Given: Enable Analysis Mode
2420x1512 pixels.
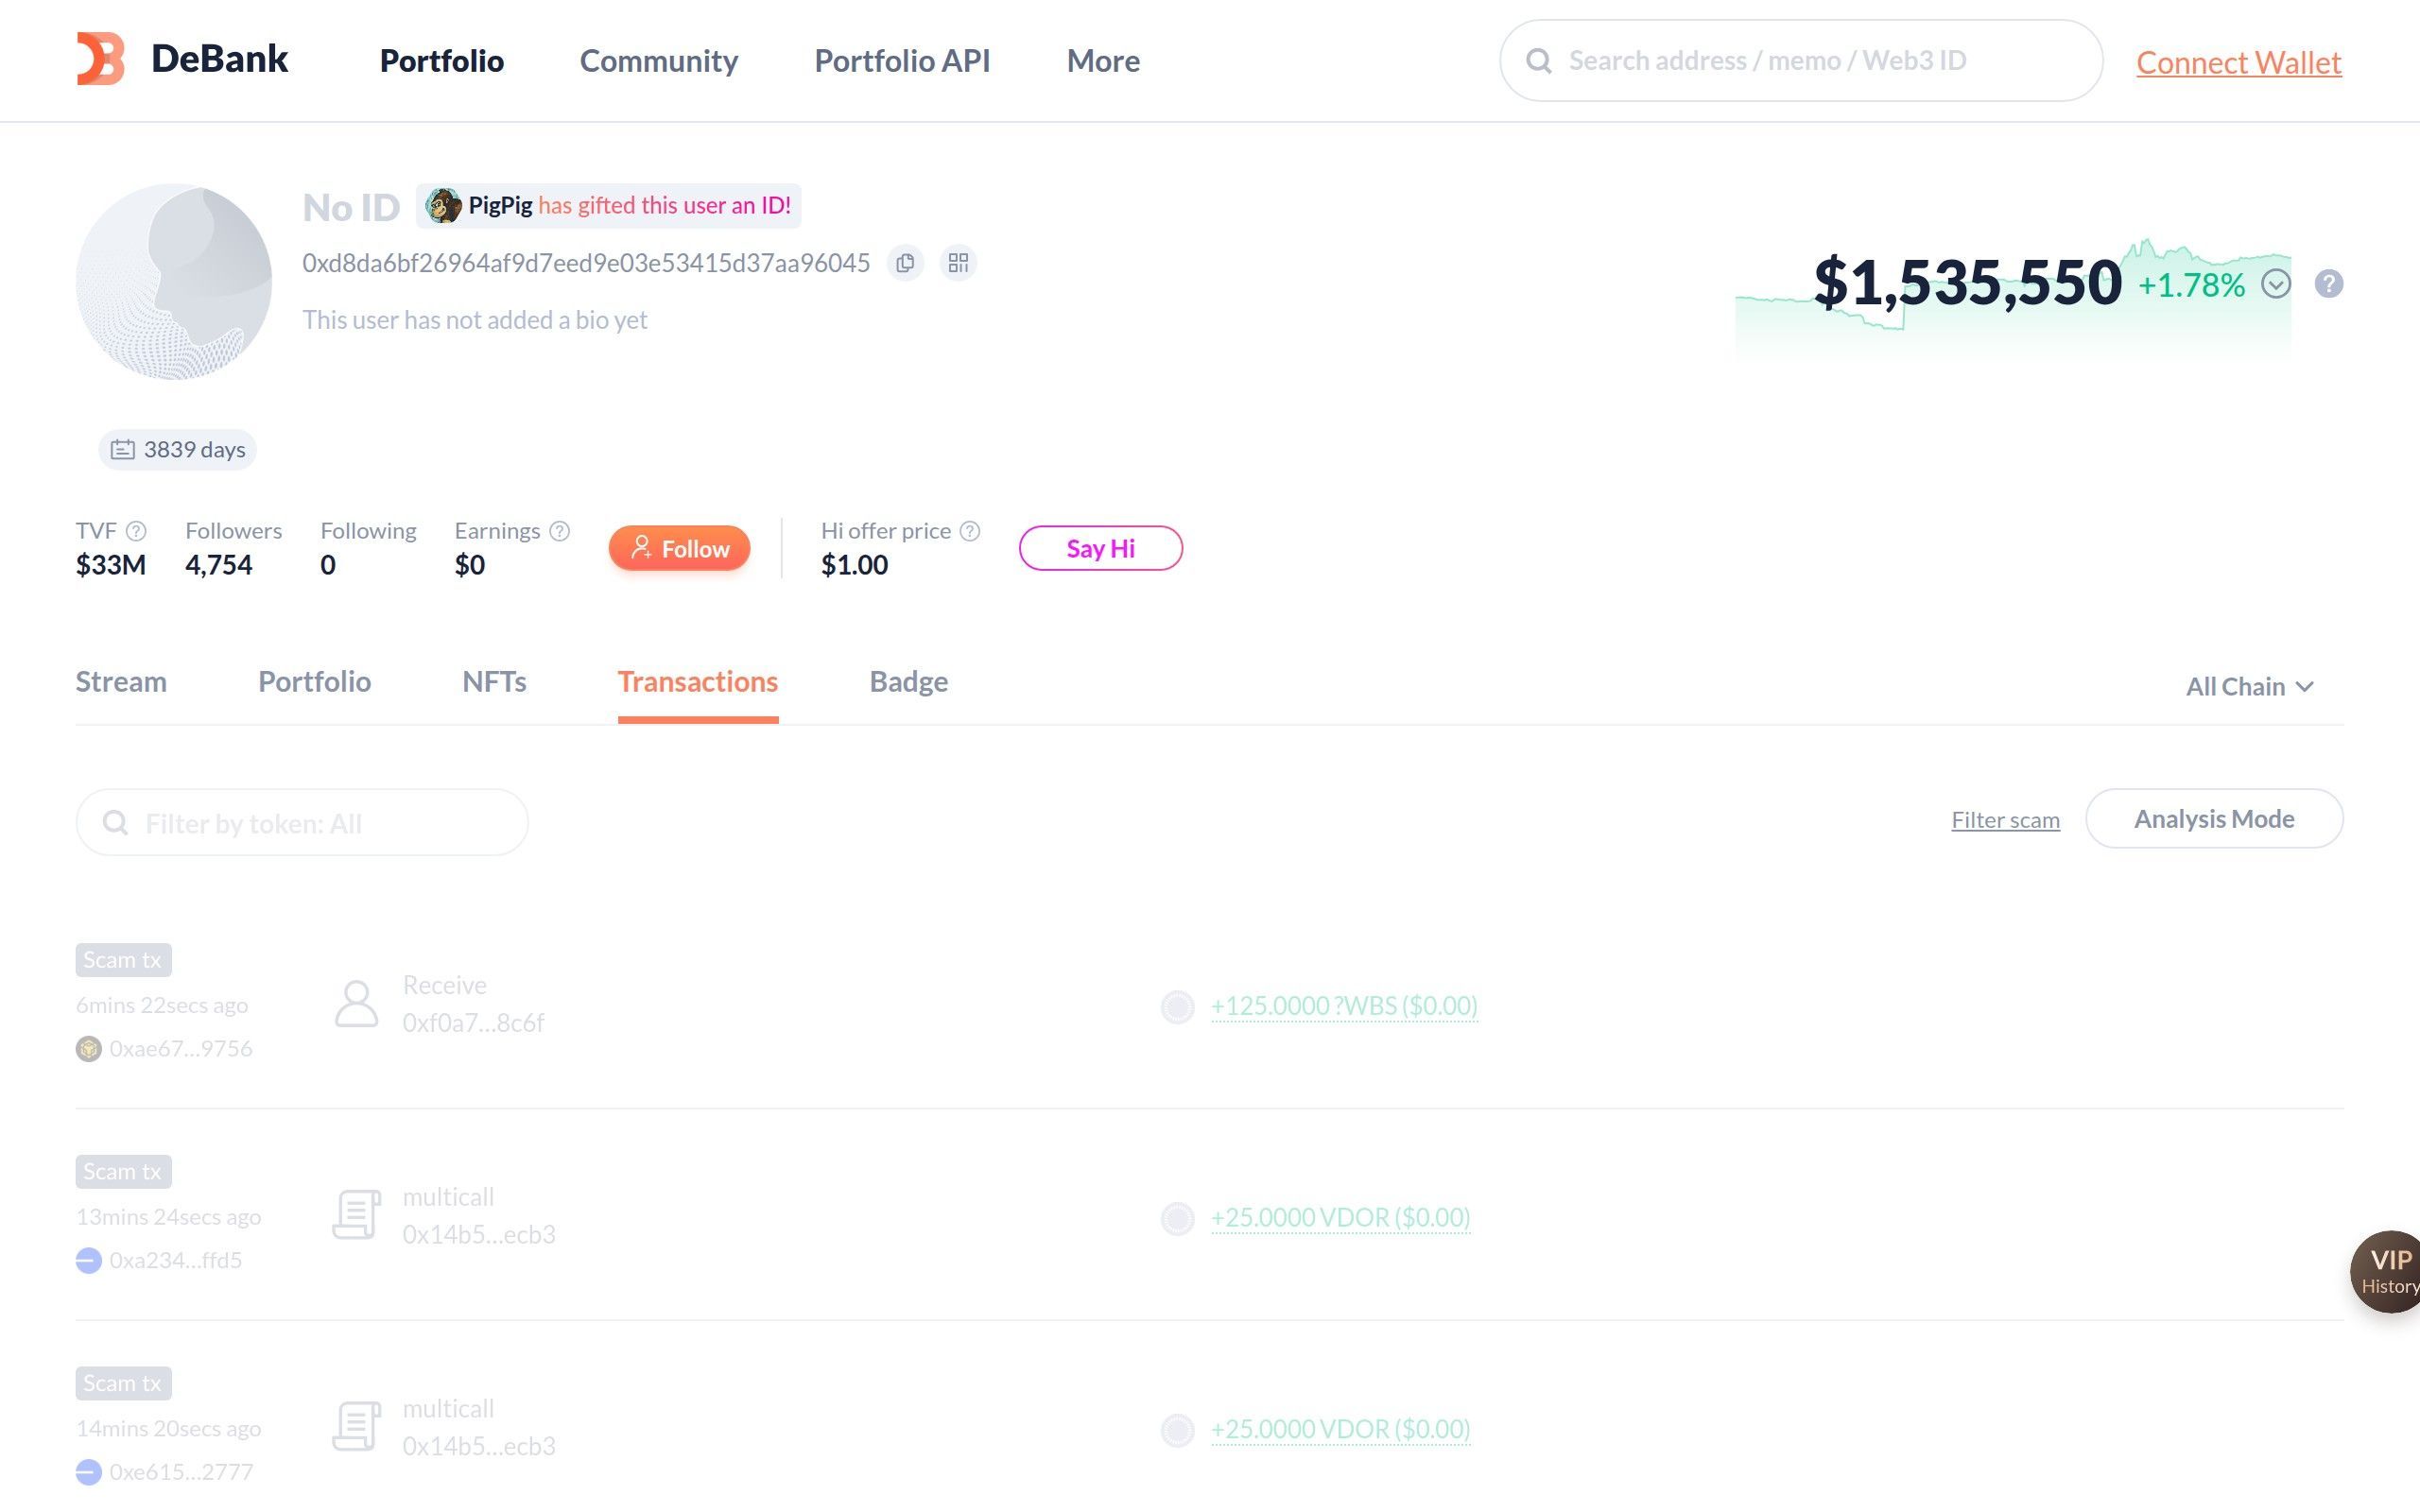Looking at the screenshot, I should point(2214,818).
